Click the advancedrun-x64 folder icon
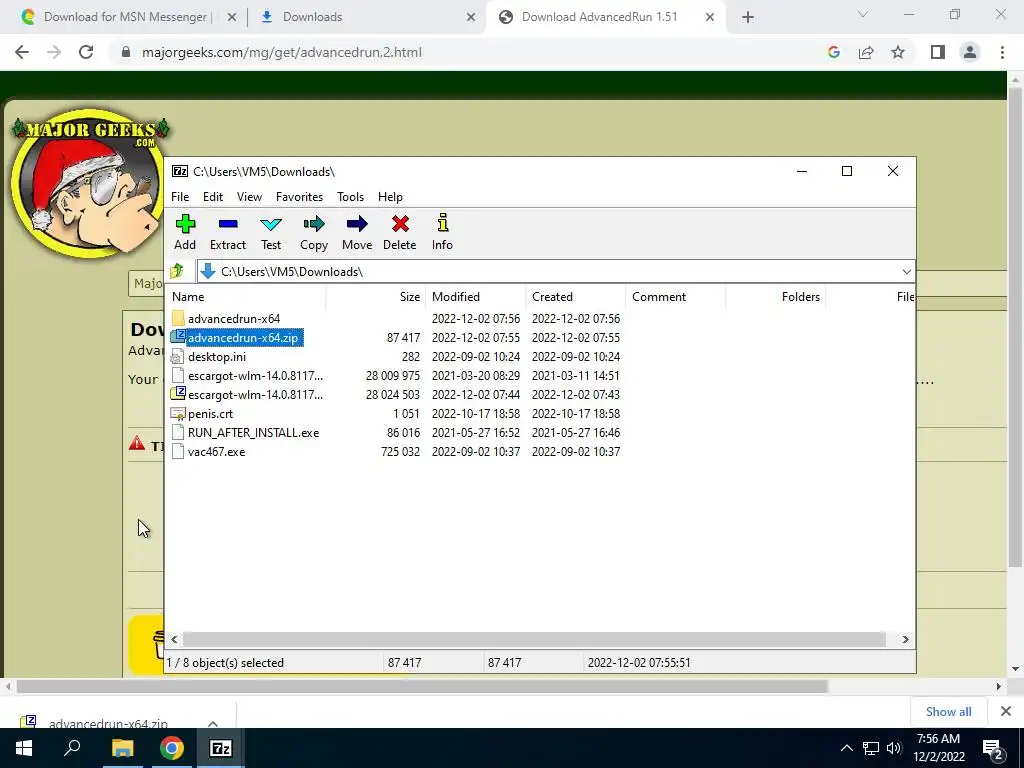This screenshot has height=768, width=1024. pyautogui.click(x=178, y=319)
